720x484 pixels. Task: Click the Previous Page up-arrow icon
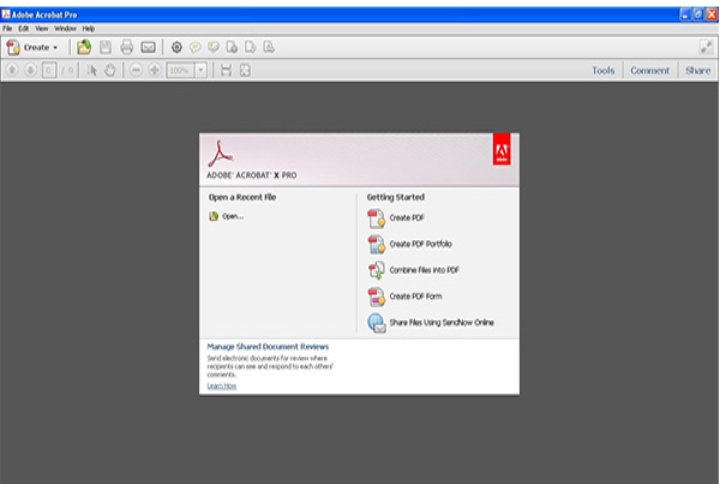12,70
